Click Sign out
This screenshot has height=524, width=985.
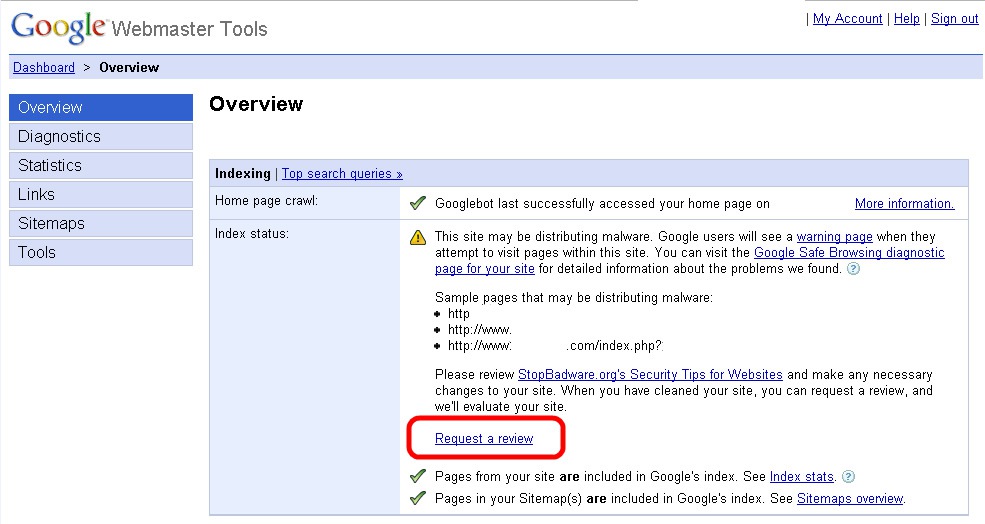click(x=954, y=19)
